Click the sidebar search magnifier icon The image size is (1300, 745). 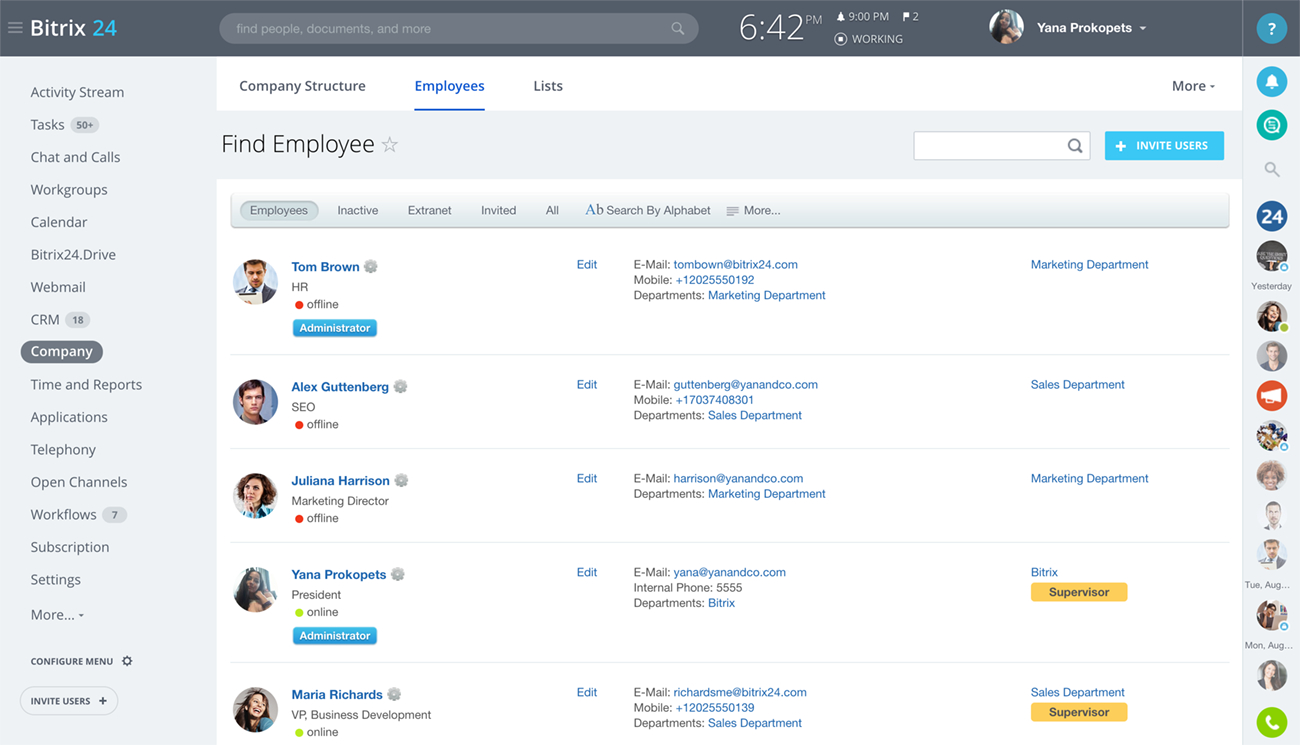[1271, 169]
